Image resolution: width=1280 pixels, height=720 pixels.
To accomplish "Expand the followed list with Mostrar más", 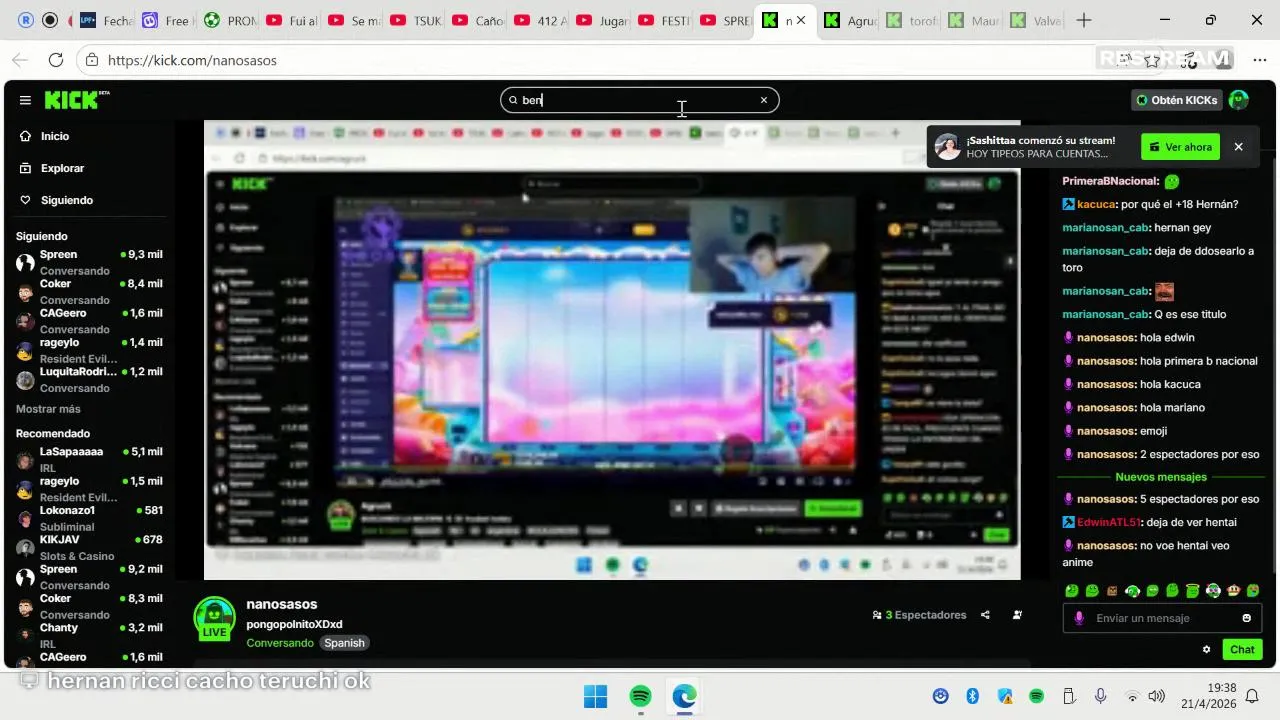I will [48, 409].
